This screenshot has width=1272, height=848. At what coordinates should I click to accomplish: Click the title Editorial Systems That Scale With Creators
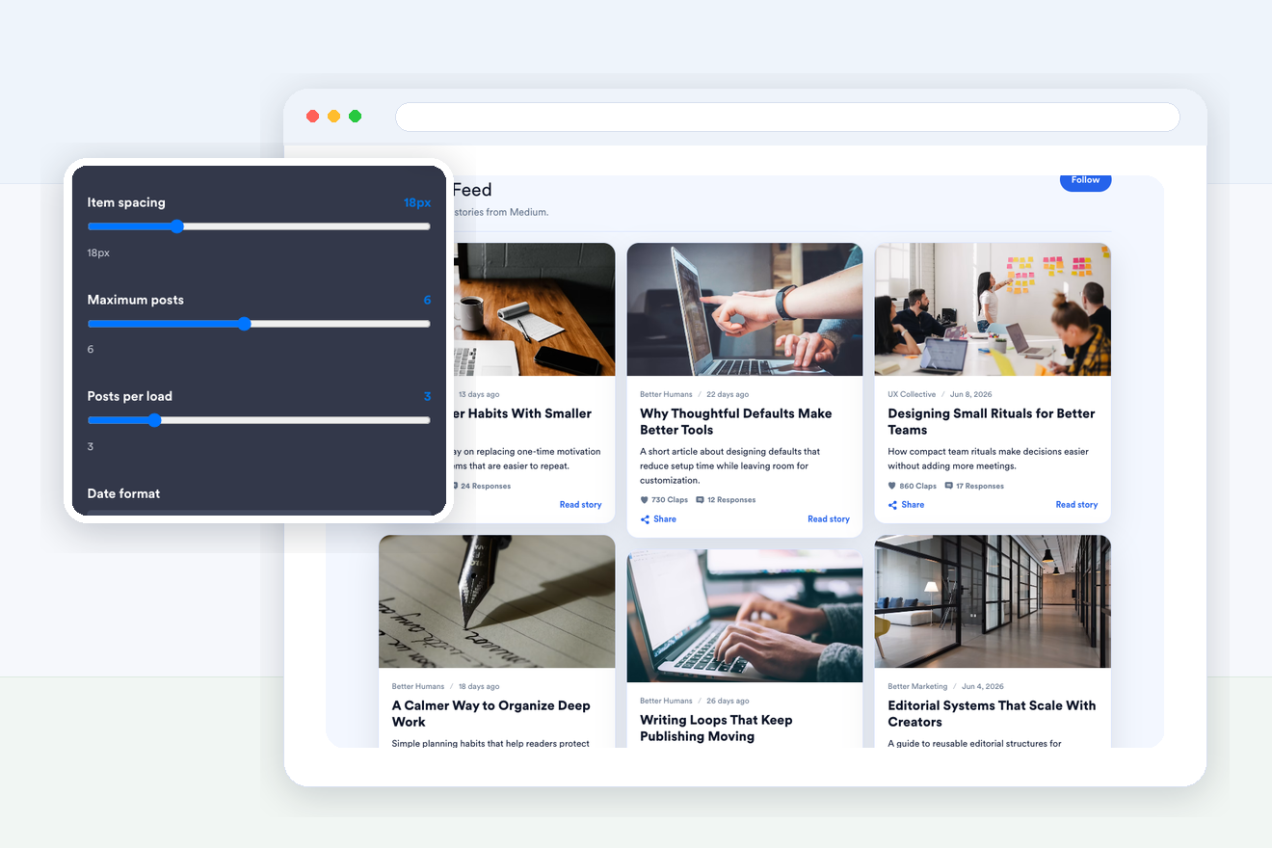click(x=992, y=713)
